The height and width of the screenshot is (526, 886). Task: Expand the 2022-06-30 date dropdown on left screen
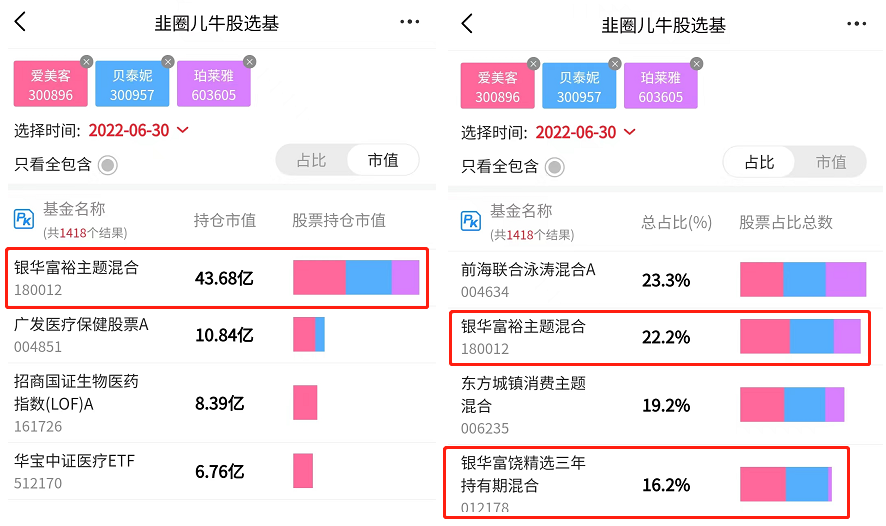click(x=138, y=131)
